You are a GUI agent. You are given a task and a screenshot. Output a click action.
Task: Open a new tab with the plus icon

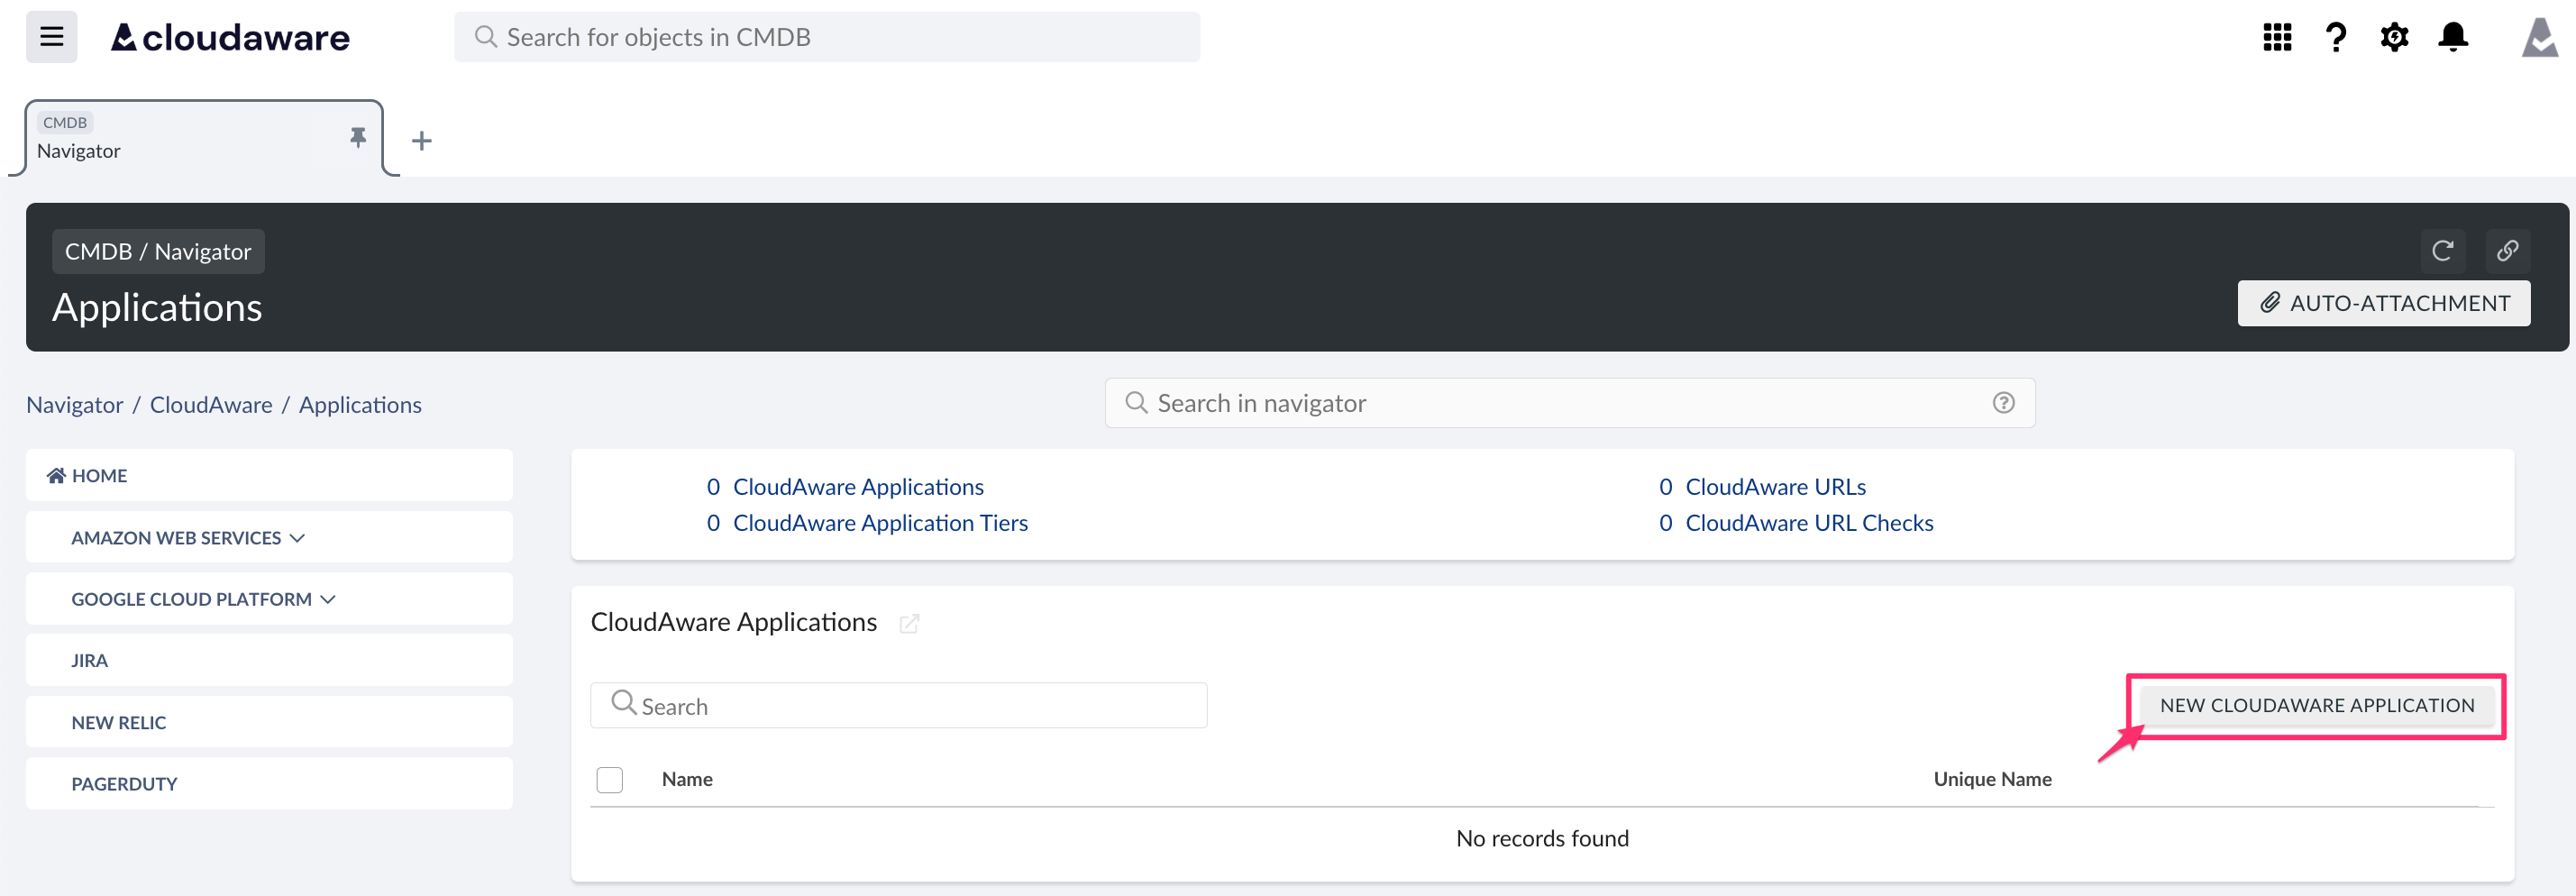pyautogui.click(x=421, y=140)
